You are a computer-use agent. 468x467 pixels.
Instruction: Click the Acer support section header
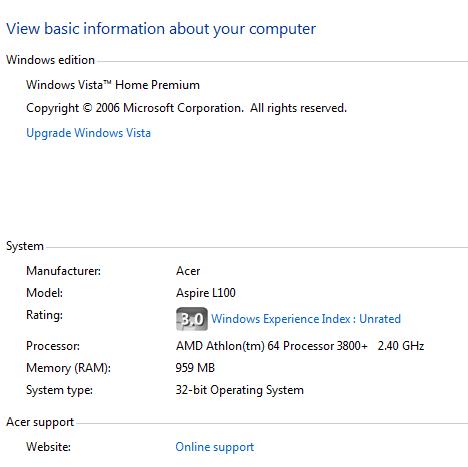[40, 422]
